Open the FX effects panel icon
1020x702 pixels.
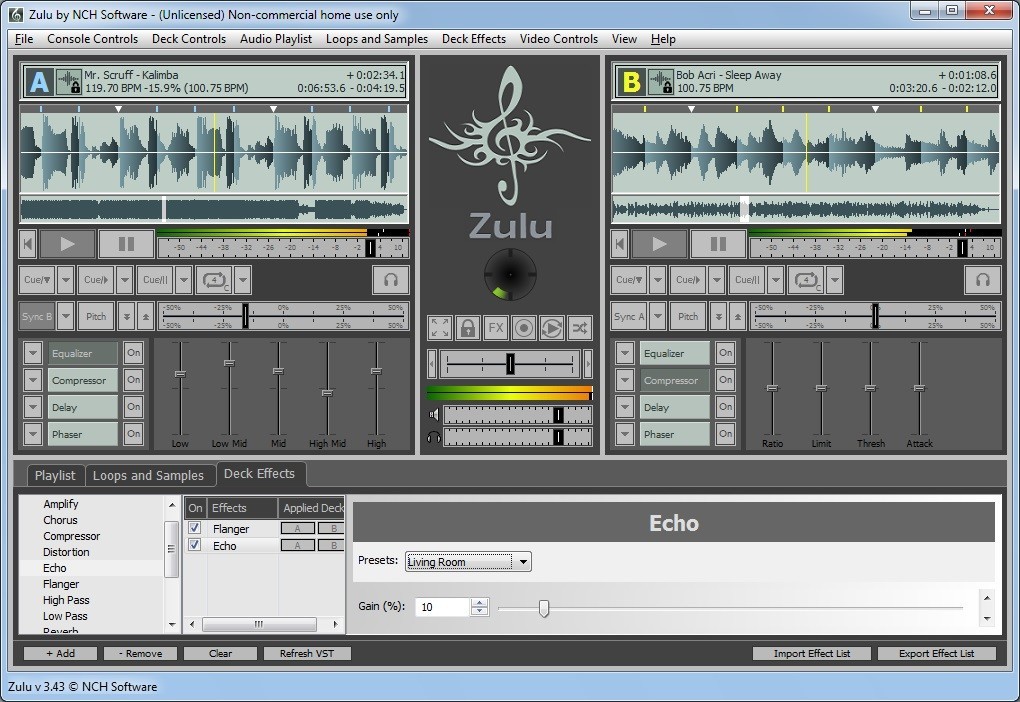pyautogui.click(x=496, y=327)
